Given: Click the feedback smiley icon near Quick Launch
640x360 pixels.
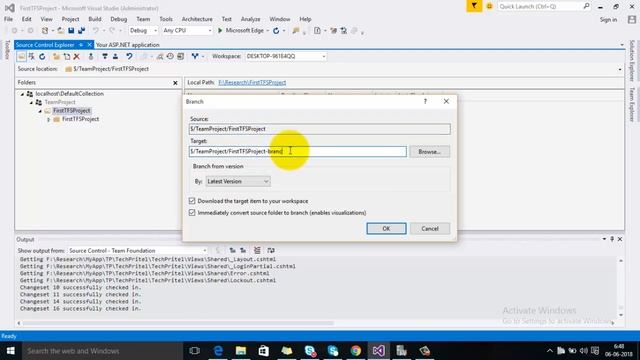Looking at the screenshot, I should tap(489, 7).
